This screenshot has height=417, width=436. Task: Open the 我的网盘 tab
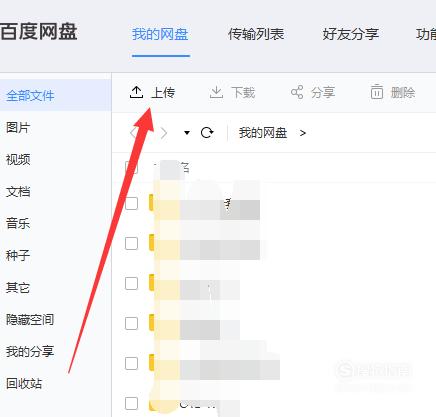click(160, 34)
